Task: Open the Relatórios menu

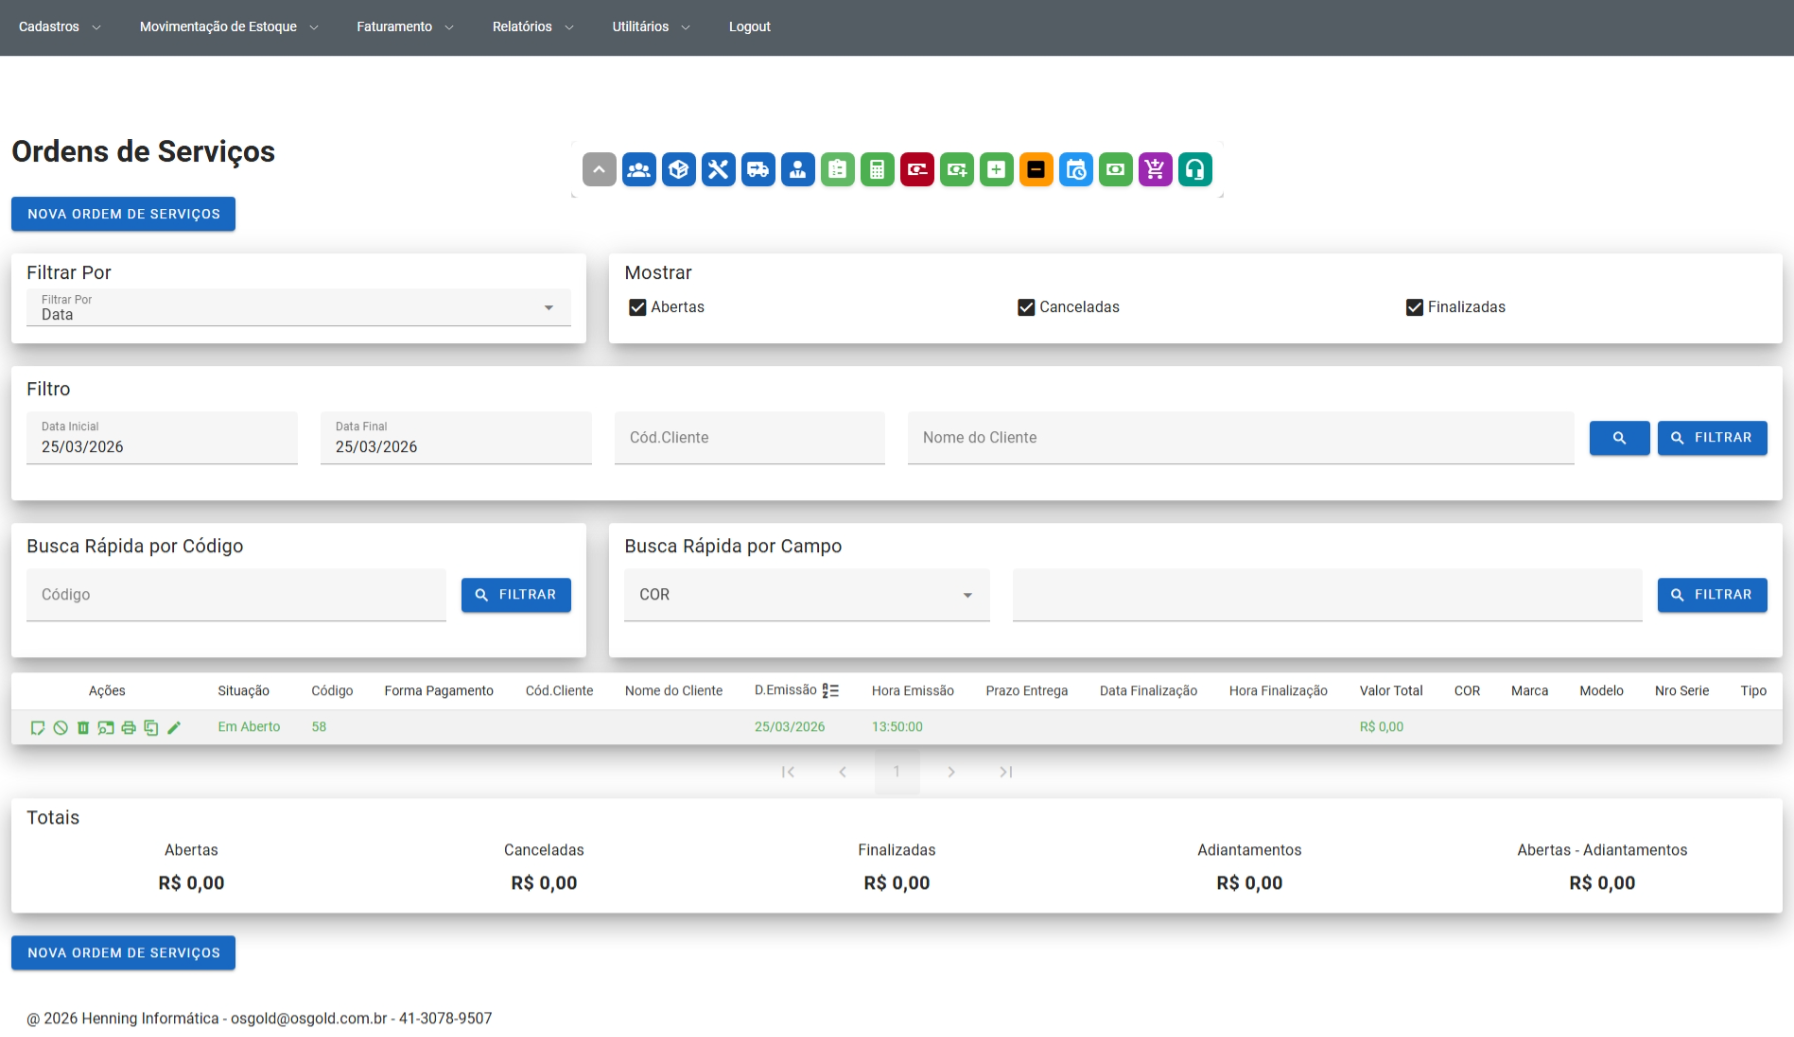Action: (x=532, y=27)
